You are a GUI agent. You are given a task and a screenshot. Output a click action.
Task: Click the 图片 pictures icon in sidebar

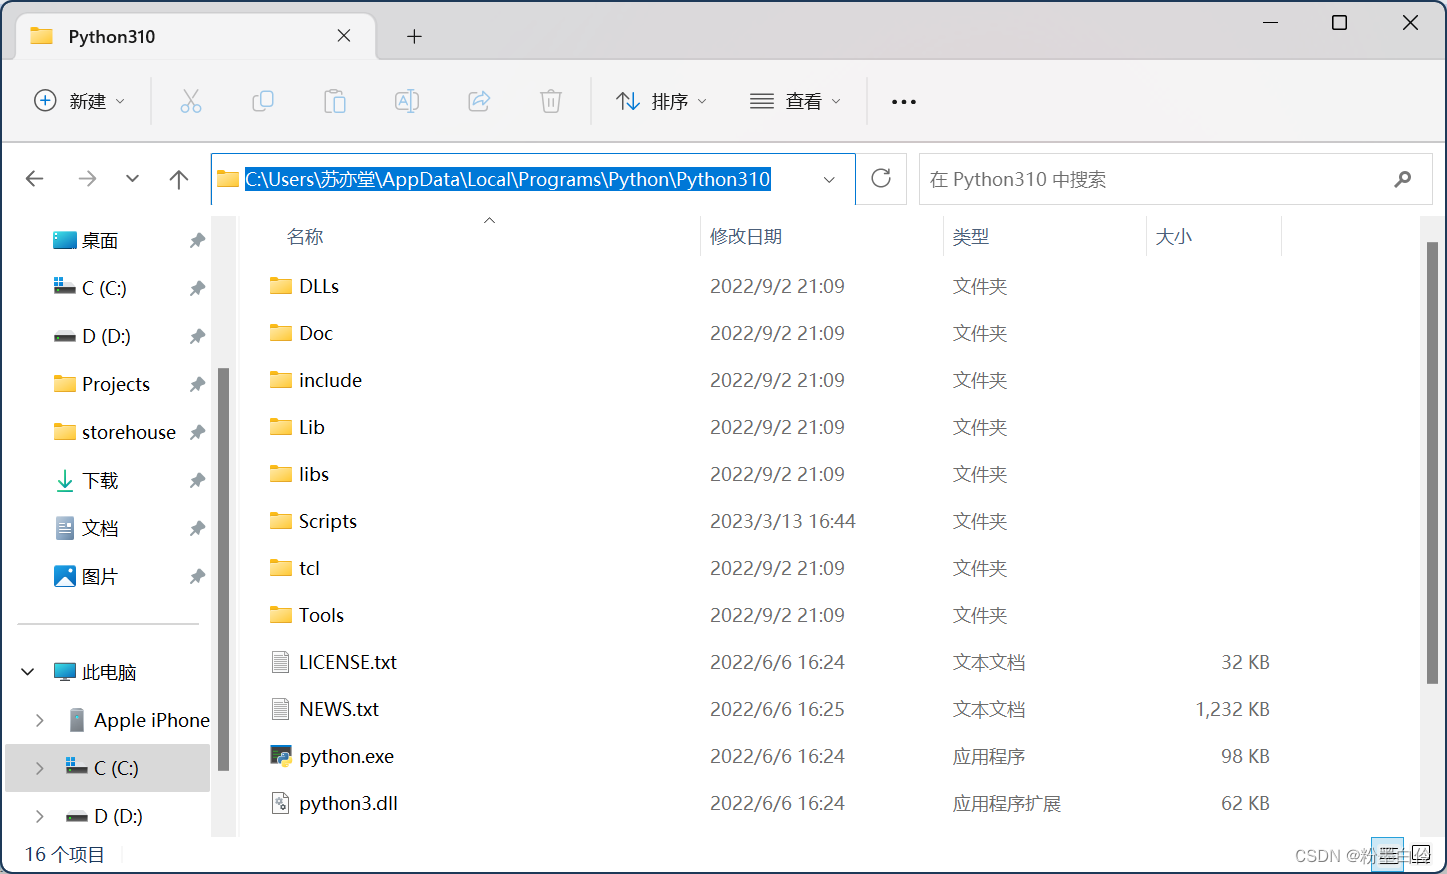pyautogui.click(x=65, y=576)
